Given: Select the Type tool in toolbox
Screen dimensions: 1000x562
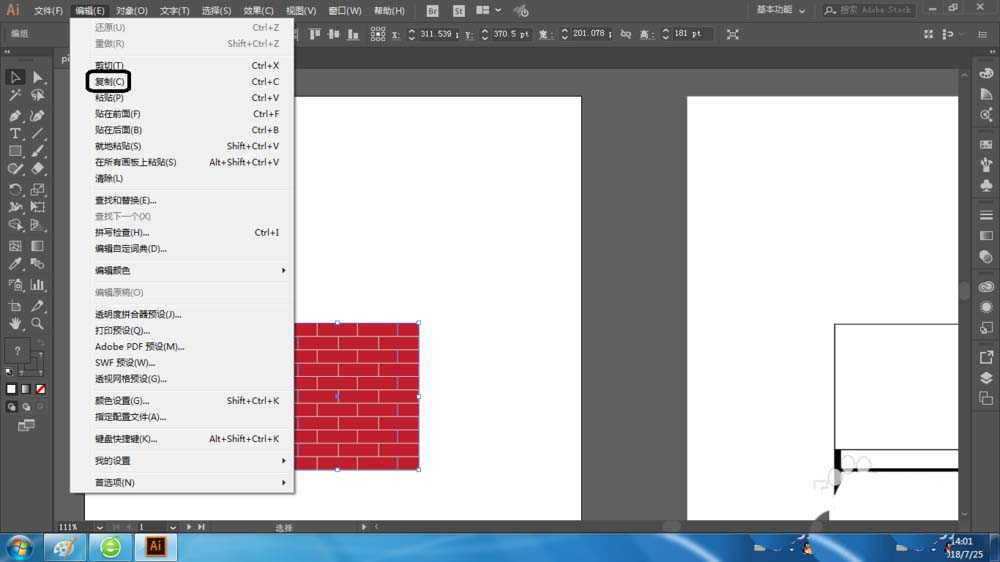Looking at the screenshot, I should (15, 133).
